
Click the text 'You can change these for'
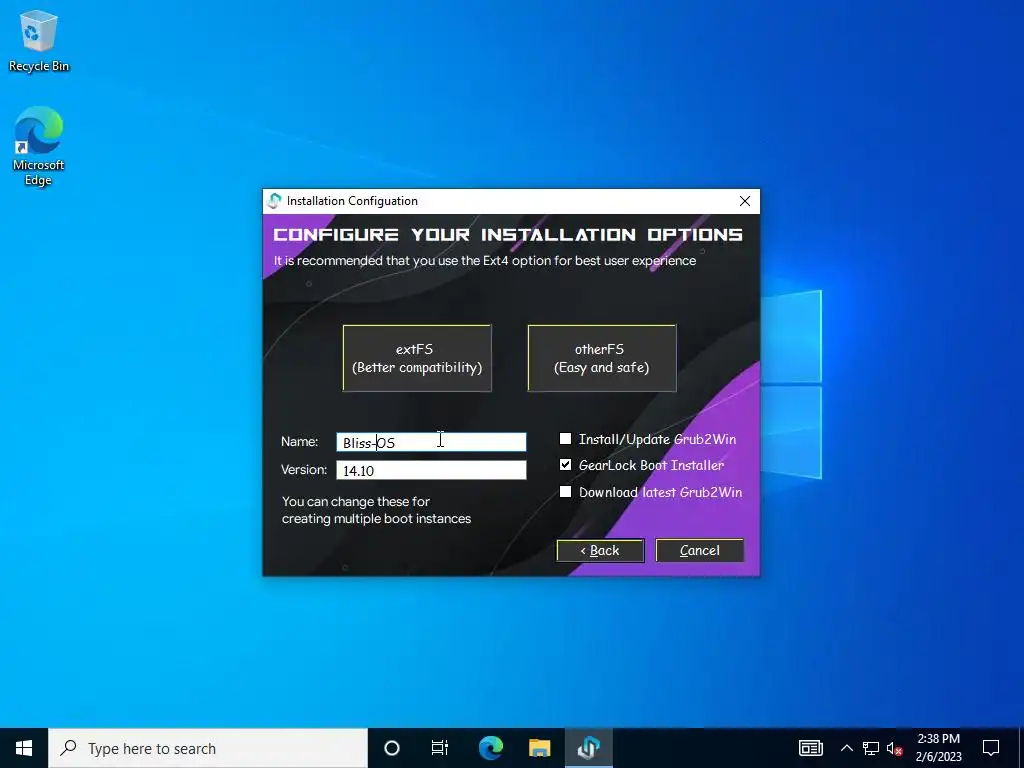pos(356,502)
